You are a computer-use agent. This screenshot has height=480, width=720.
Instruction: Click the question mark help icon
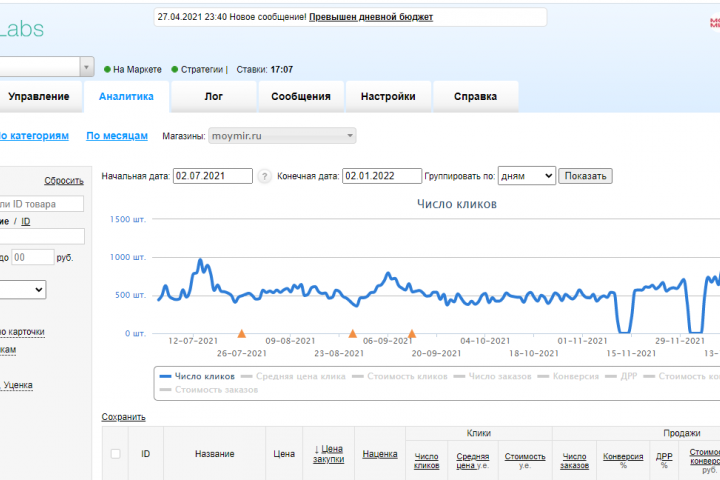[264, 176]
